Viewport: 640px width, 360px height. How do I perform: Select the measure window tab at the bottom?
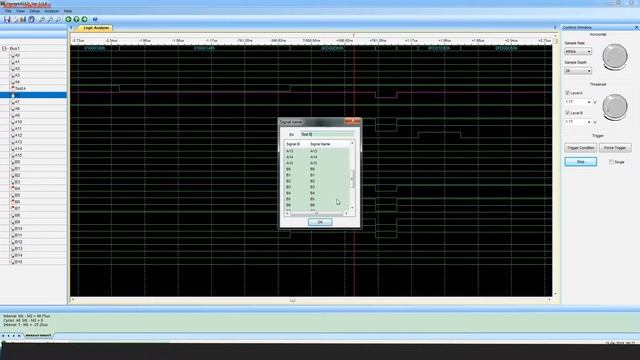38,336
